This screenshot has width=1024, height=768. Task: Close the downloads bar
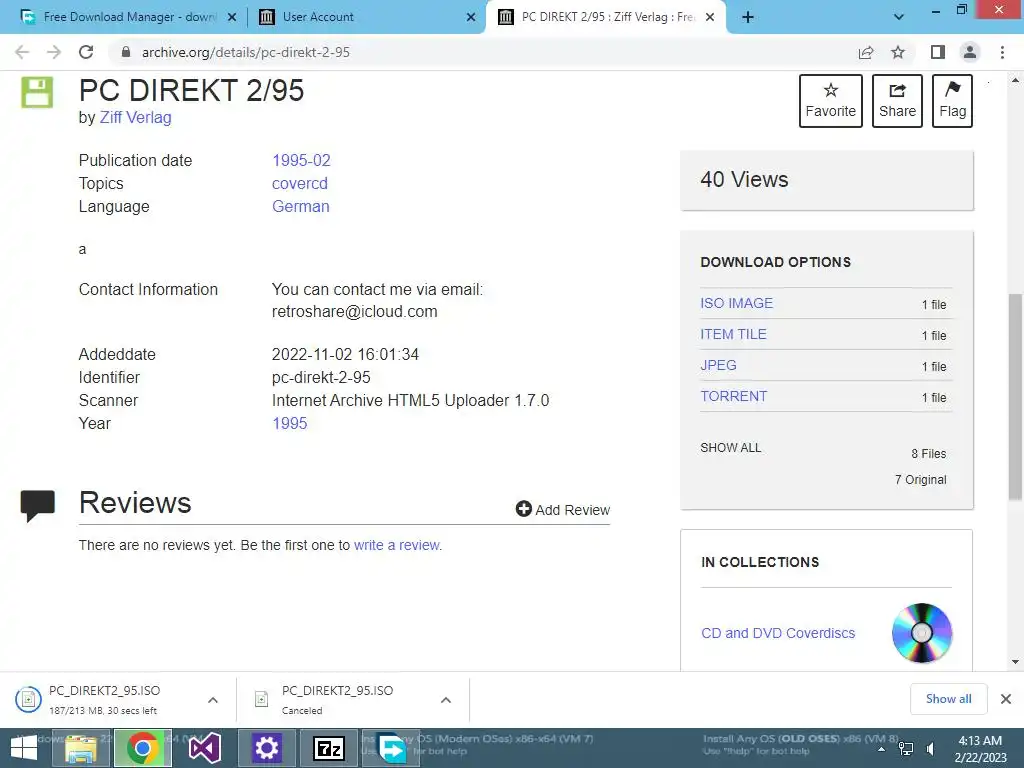[x=1006, y=699]
